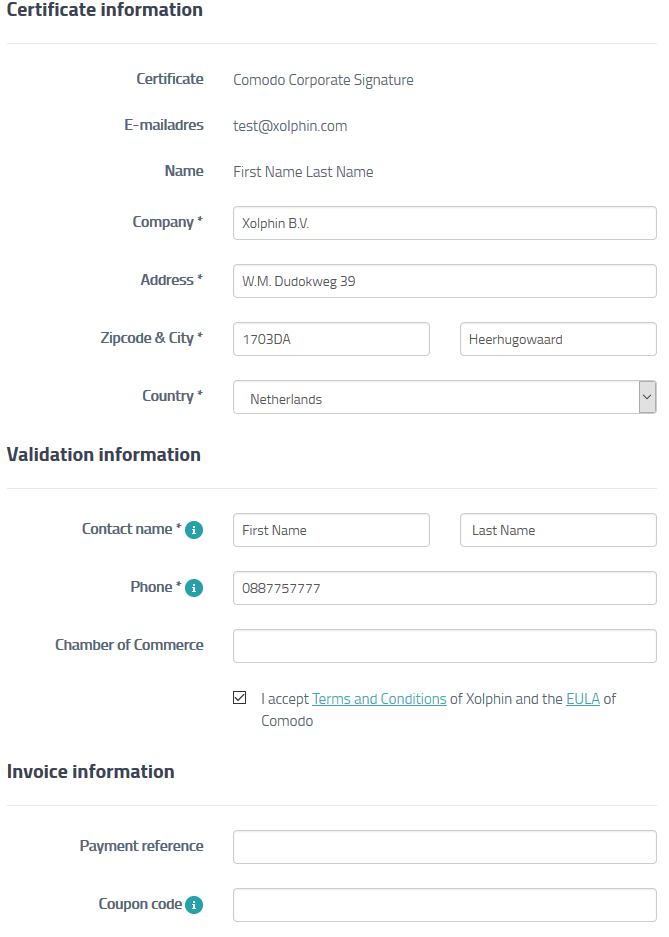
Task: Click the Certificate information heading
Action: (105, 11)
